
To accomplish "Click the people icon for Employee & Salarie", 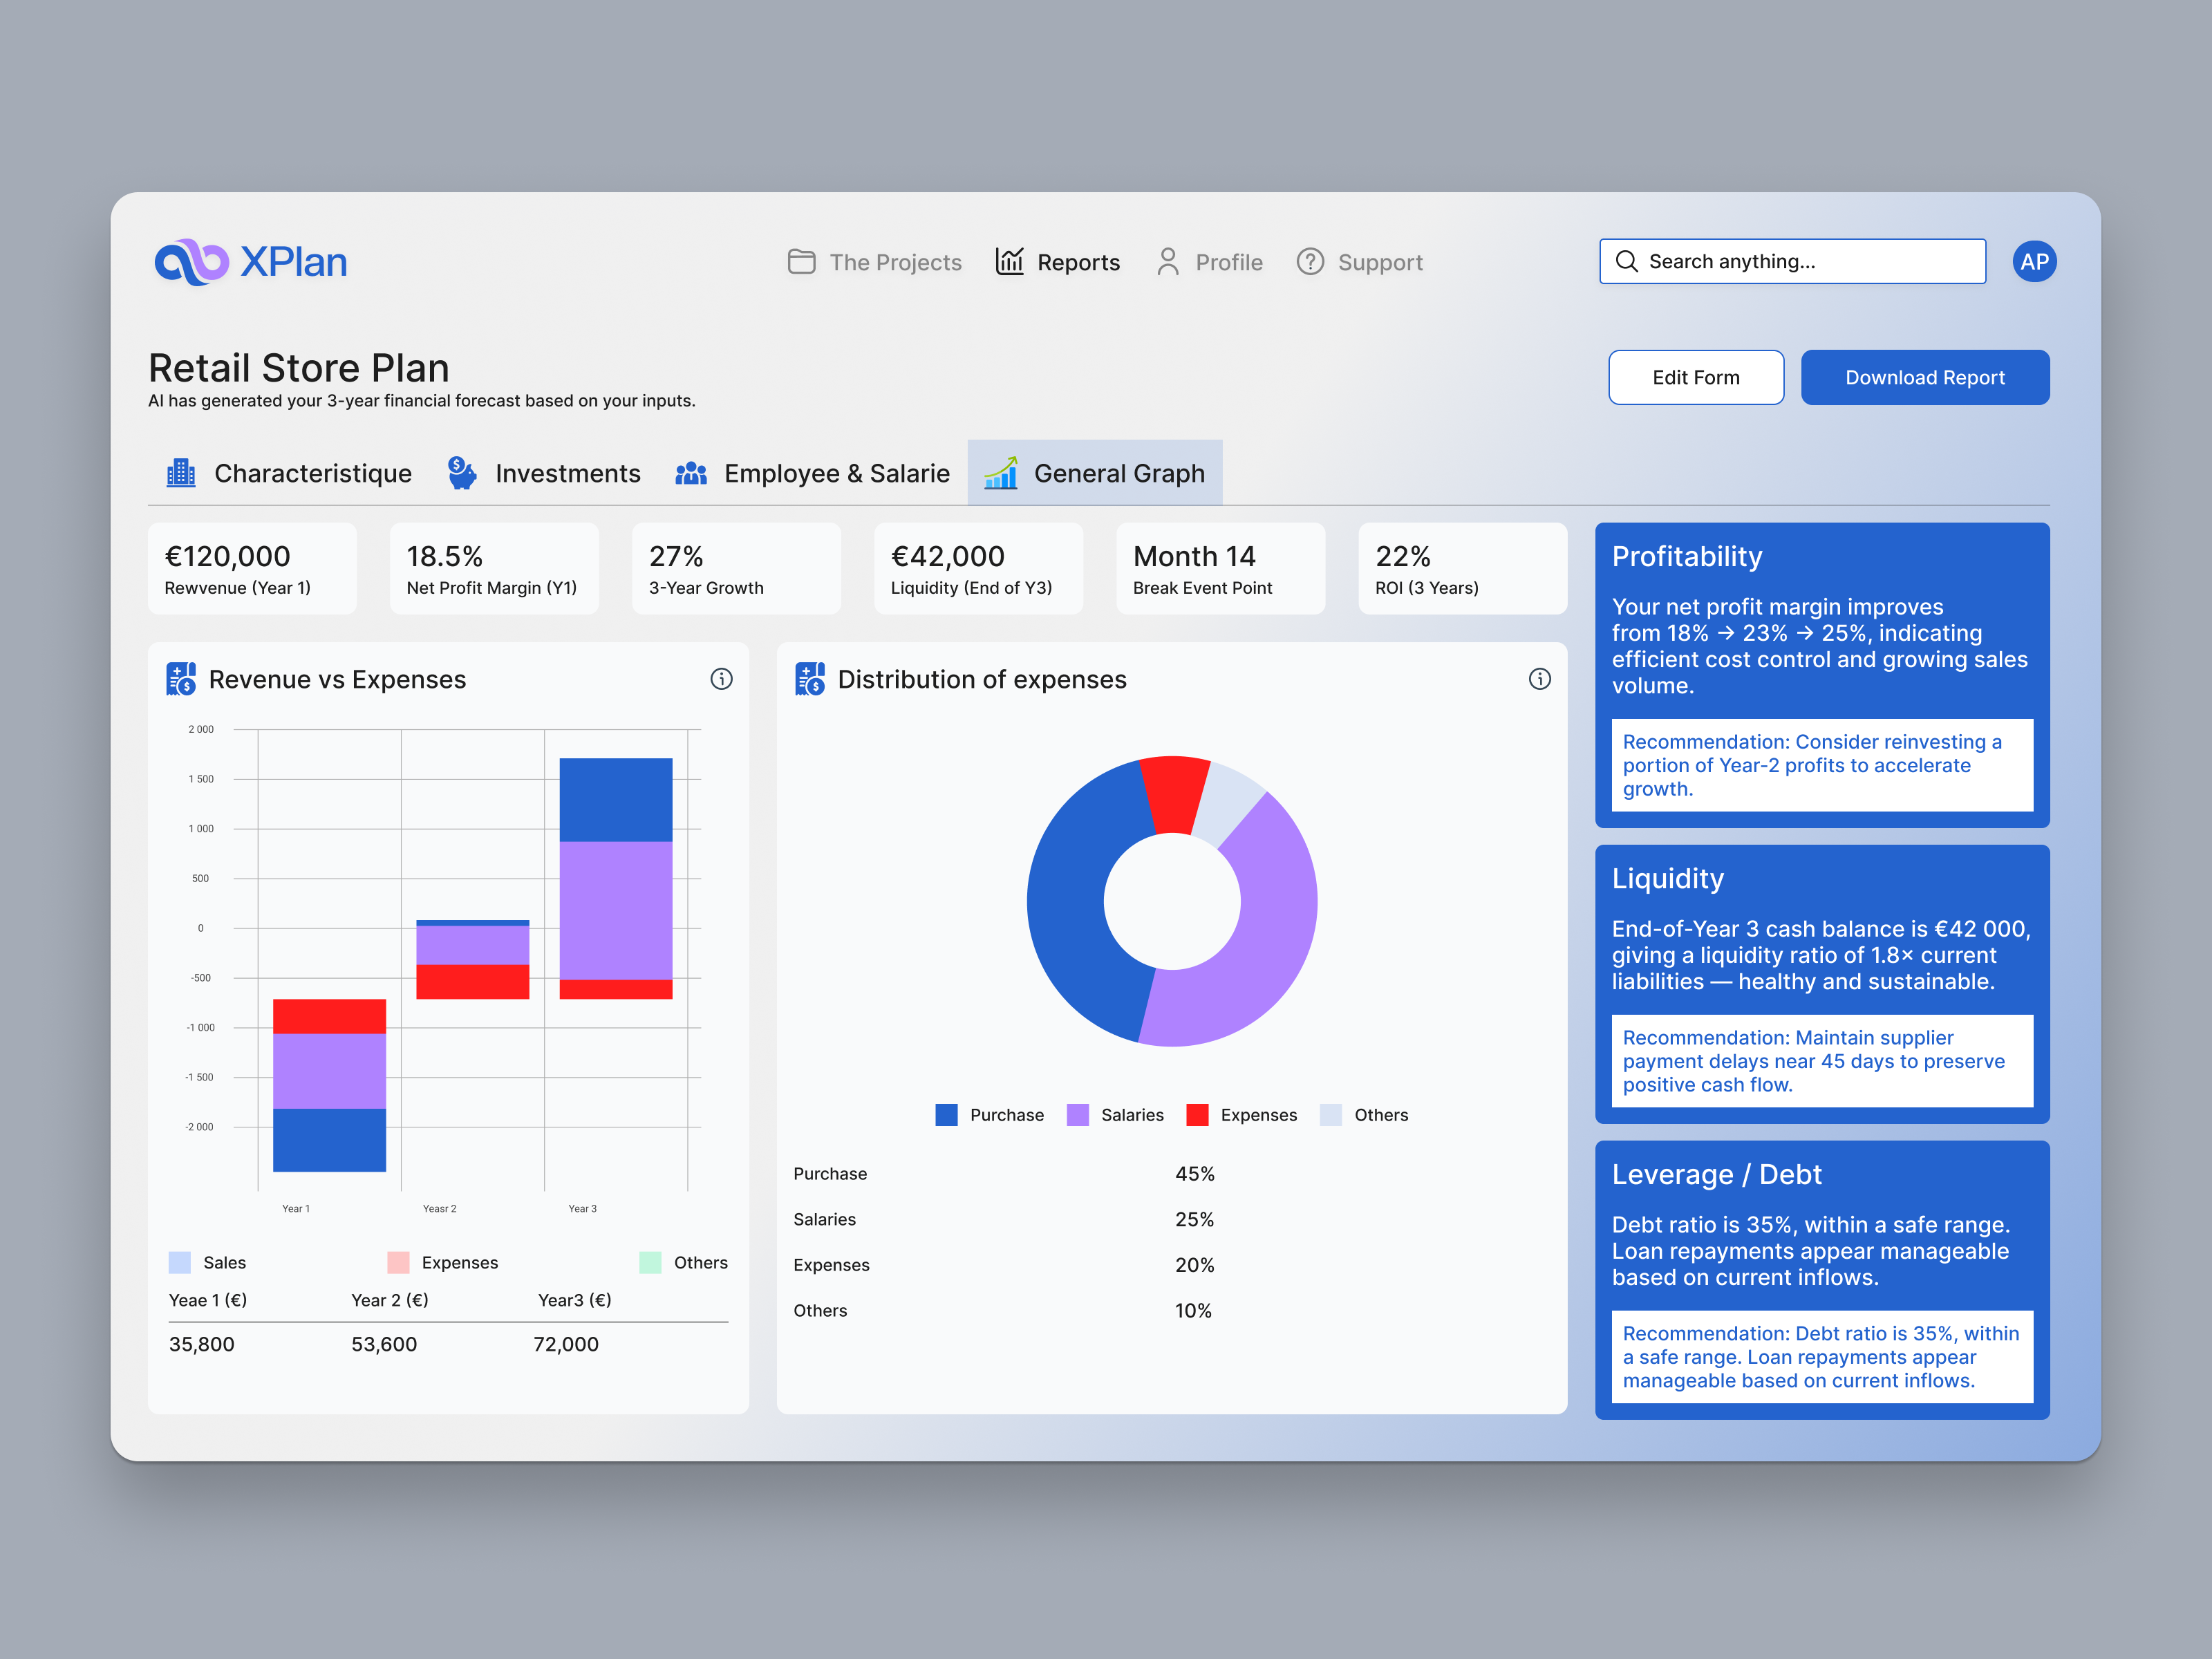I will 691,473.
